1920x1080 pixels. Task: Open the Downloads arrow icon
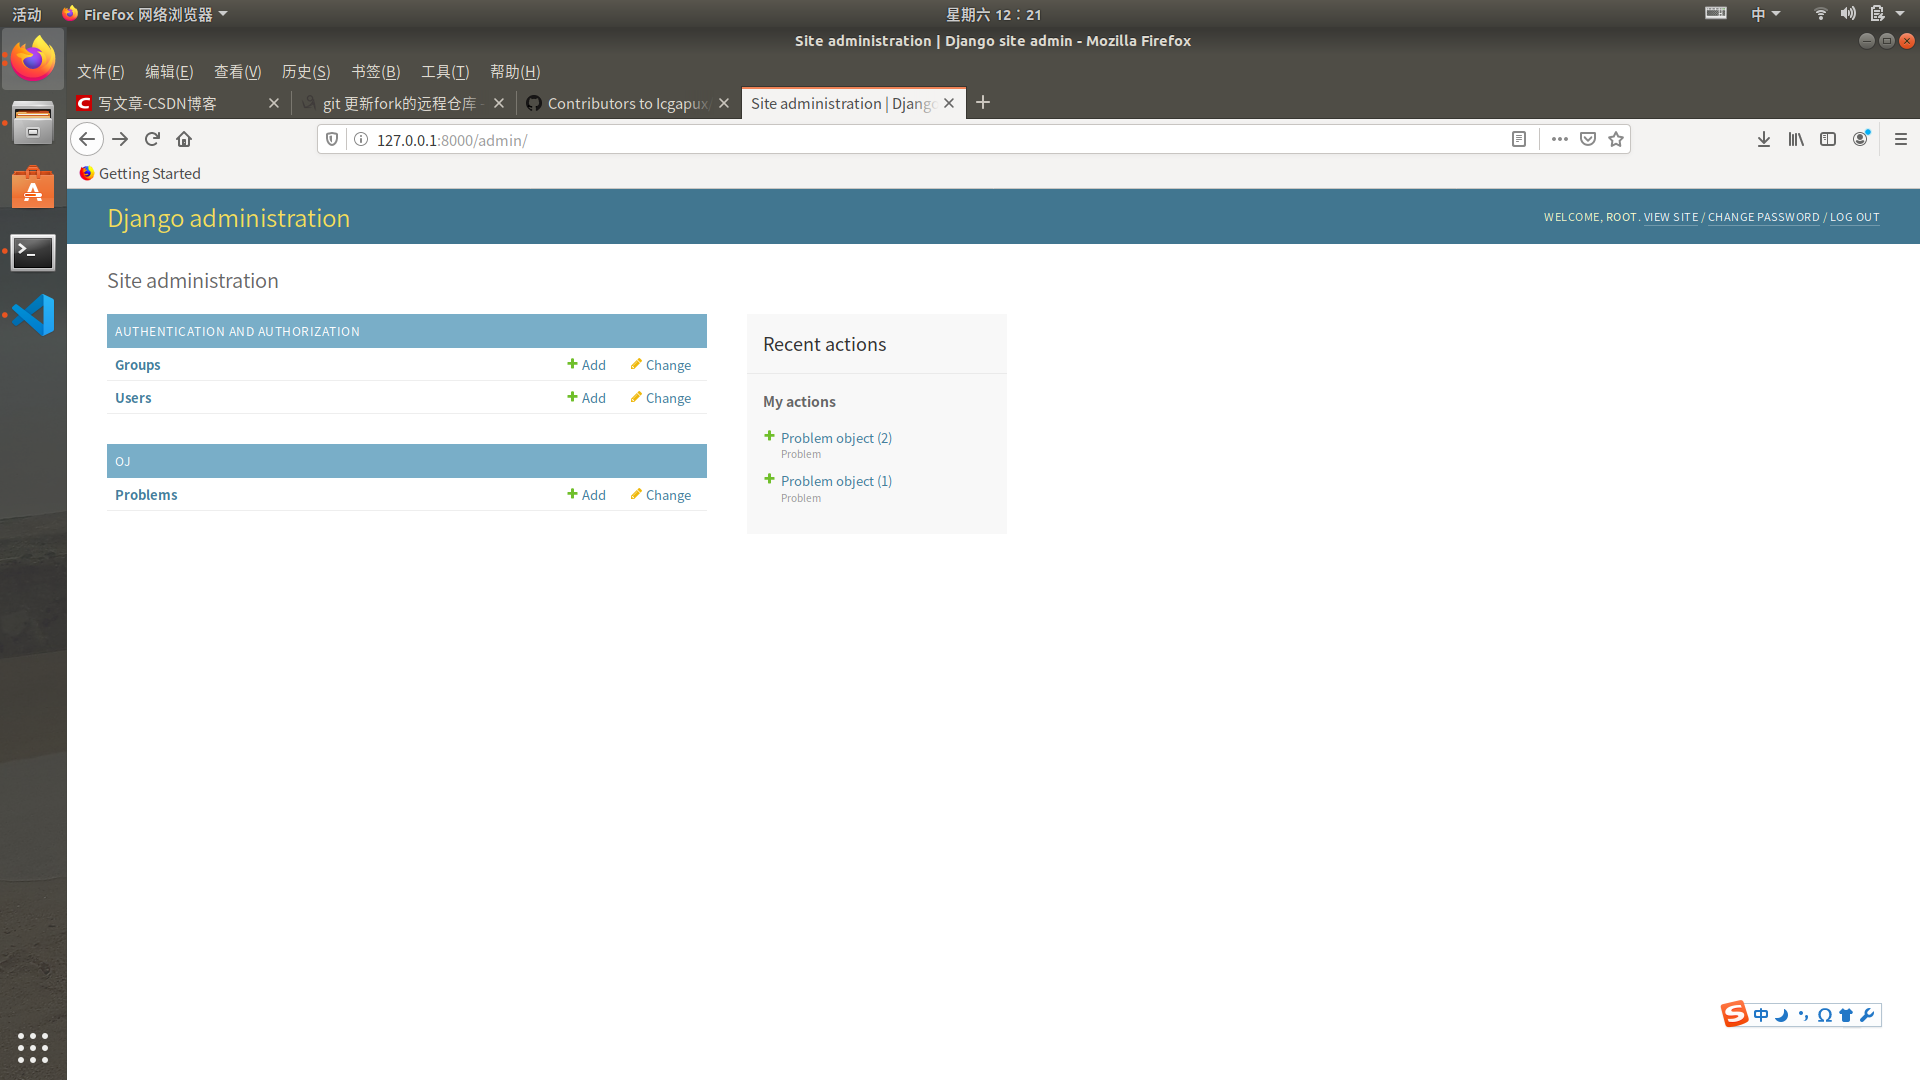(x=1764, y=139)
